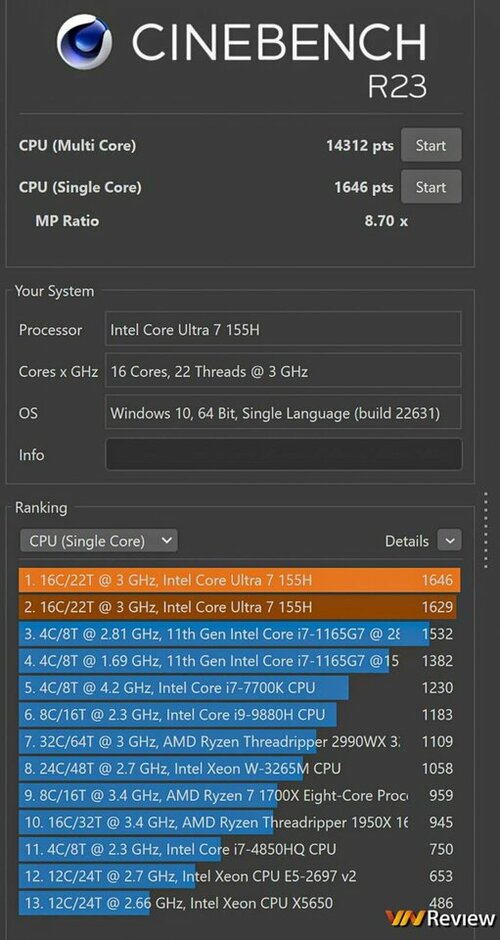Click into the Info text field
This screenshot has height=940, width=500.
coord(284,454)
